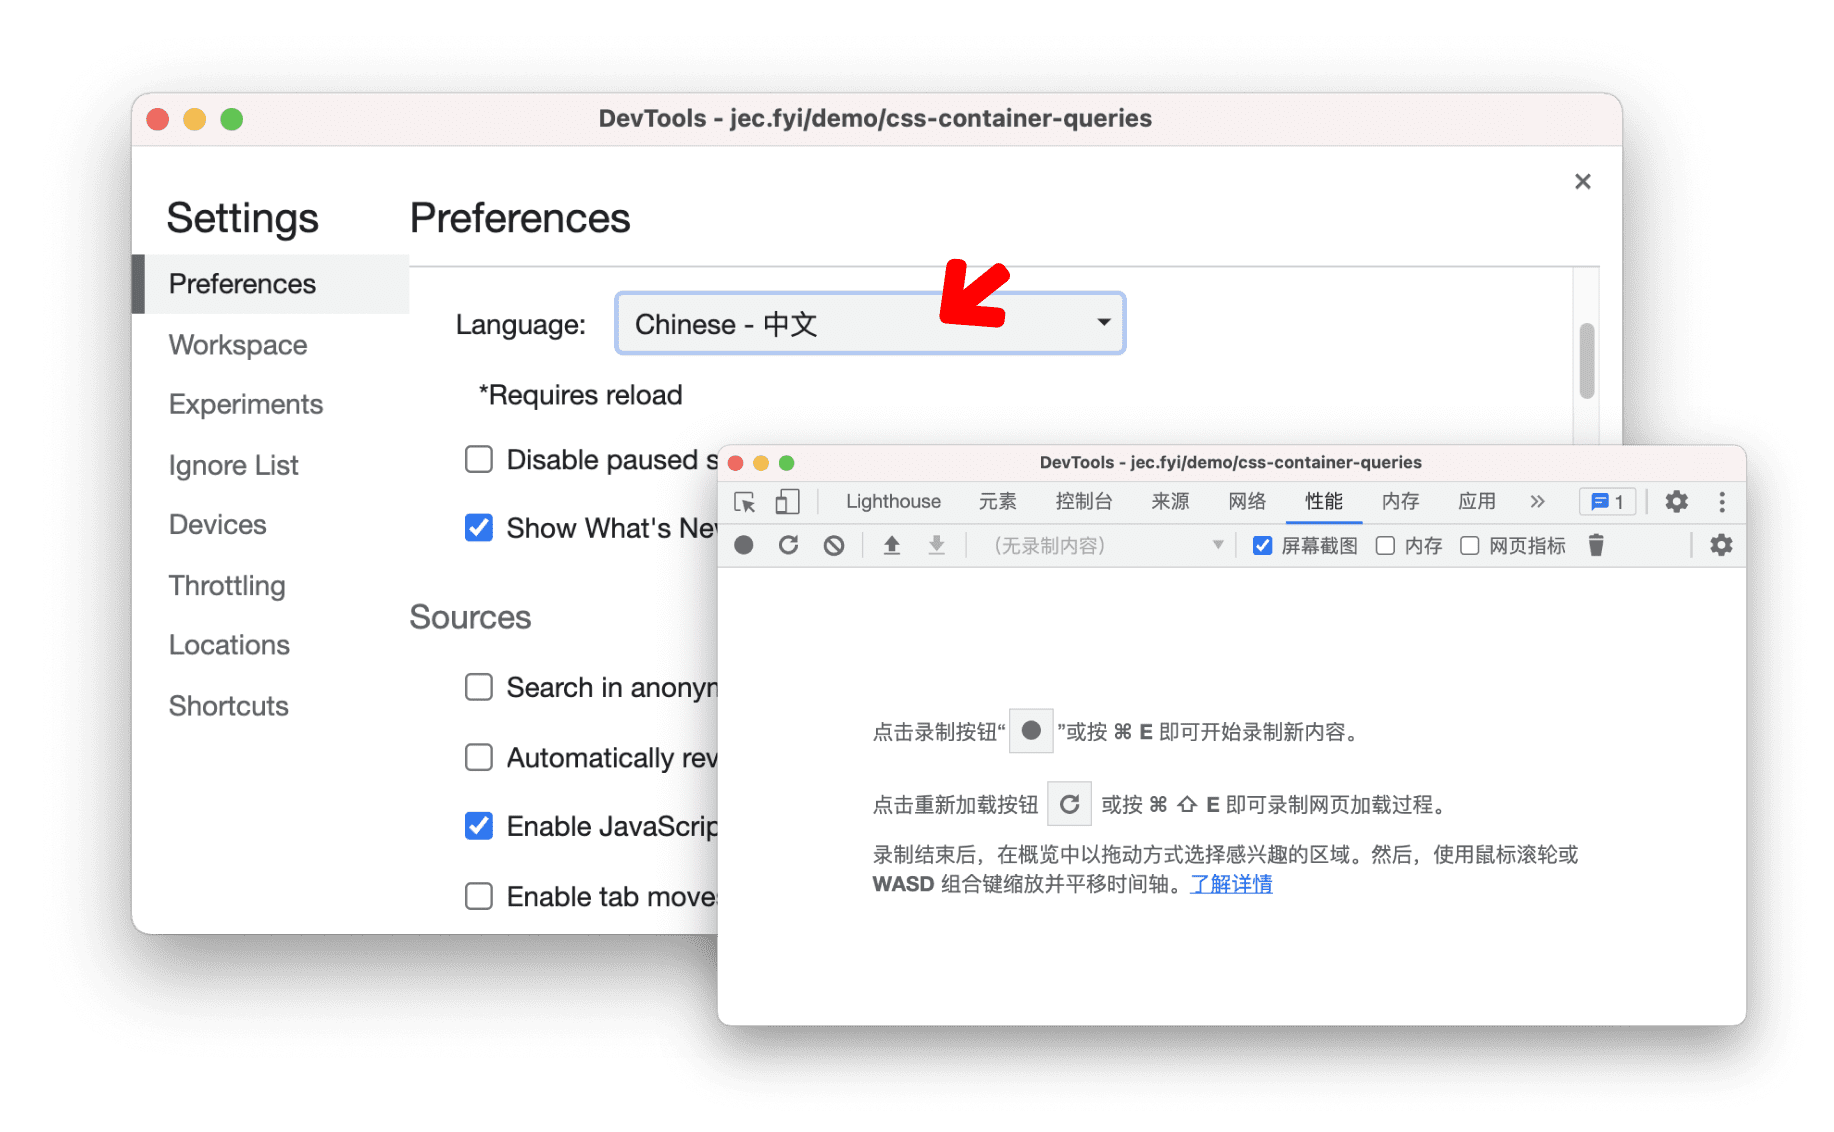Image resolution: width=1834 pixels, height=1132 pixels.
Task: Open the three-dot customize menu
Action: 1721,502
